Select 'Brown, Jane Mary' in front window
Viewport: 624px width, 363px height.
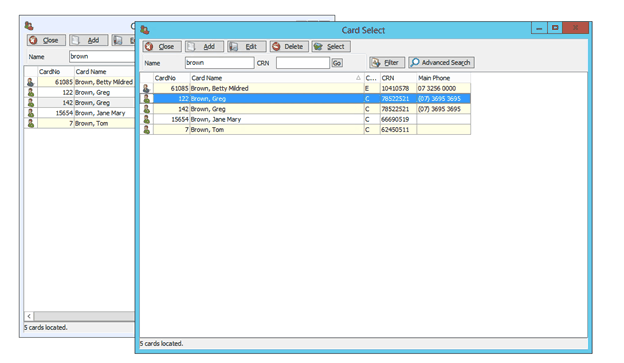click(x=216, y=119)
